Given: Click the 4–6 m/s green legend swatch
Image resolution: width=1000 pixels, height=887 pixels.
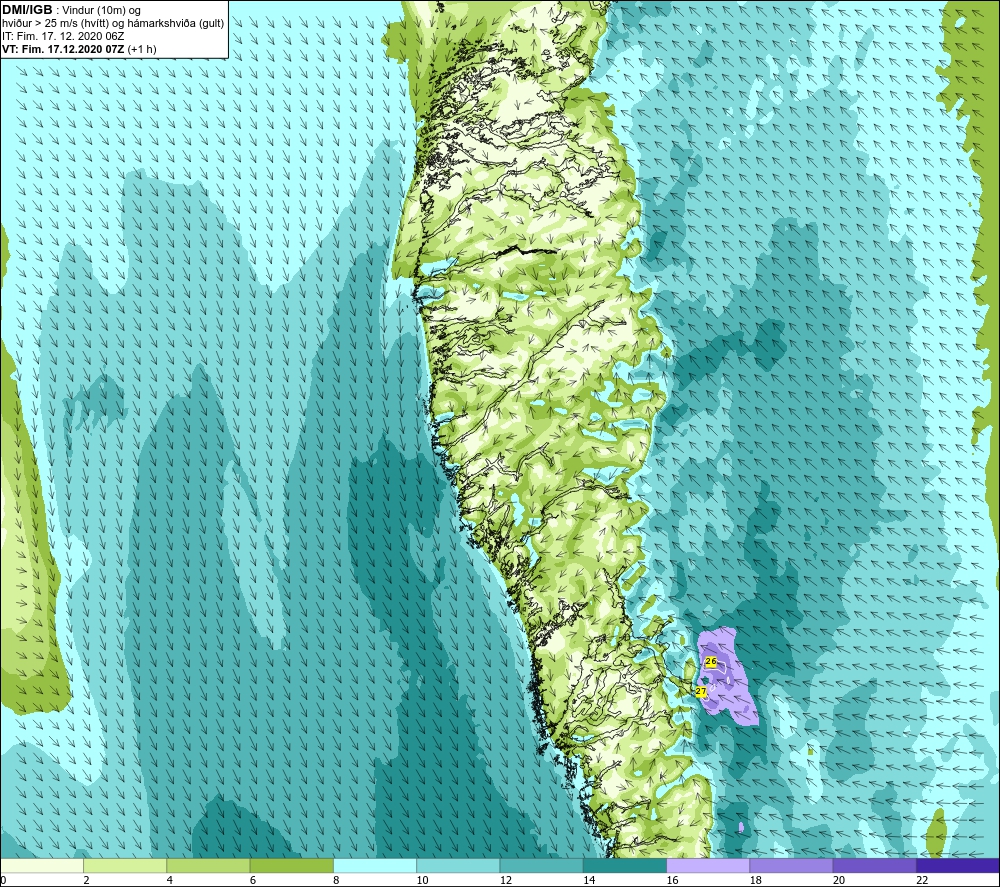Looking at the screenshot, I should click(x=209, y=865).
